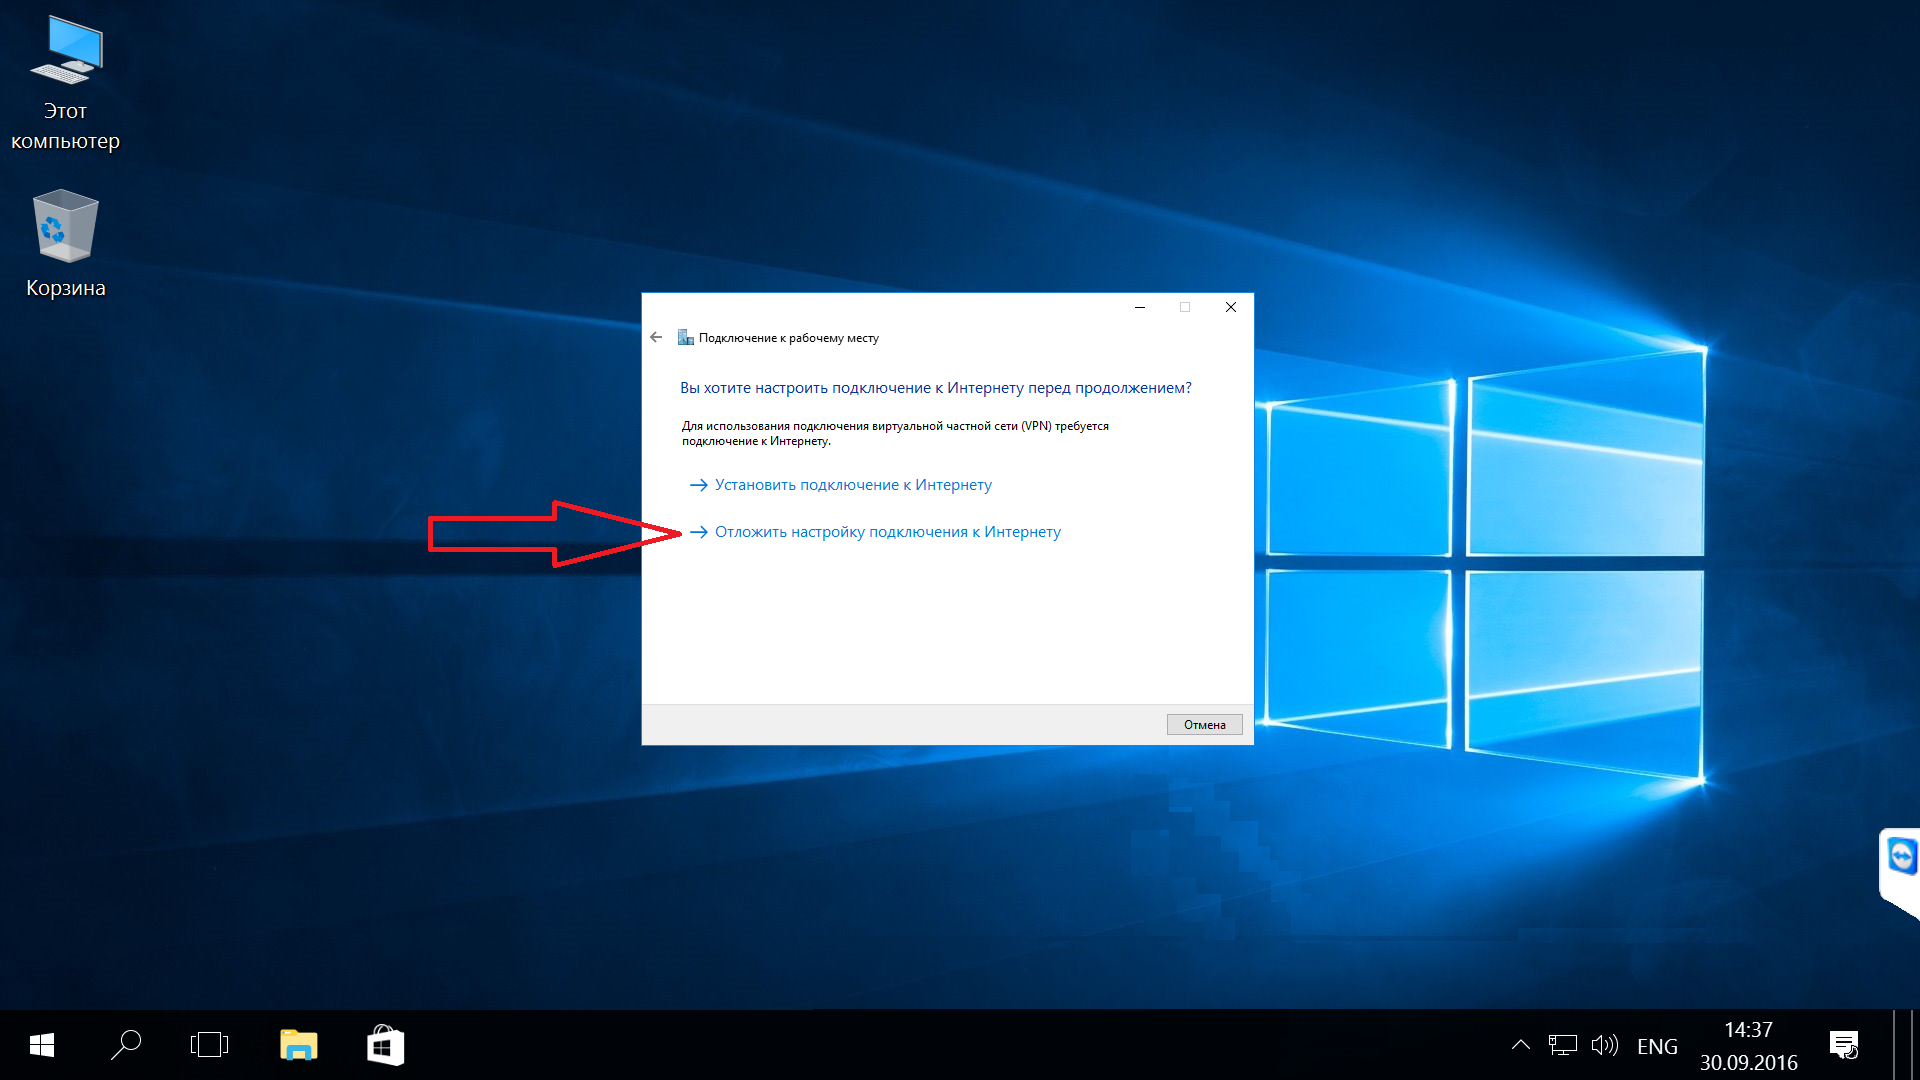This screenshot has height=1080, width=1920.
Task: Close the connection wizard window
Action: 1231,307
